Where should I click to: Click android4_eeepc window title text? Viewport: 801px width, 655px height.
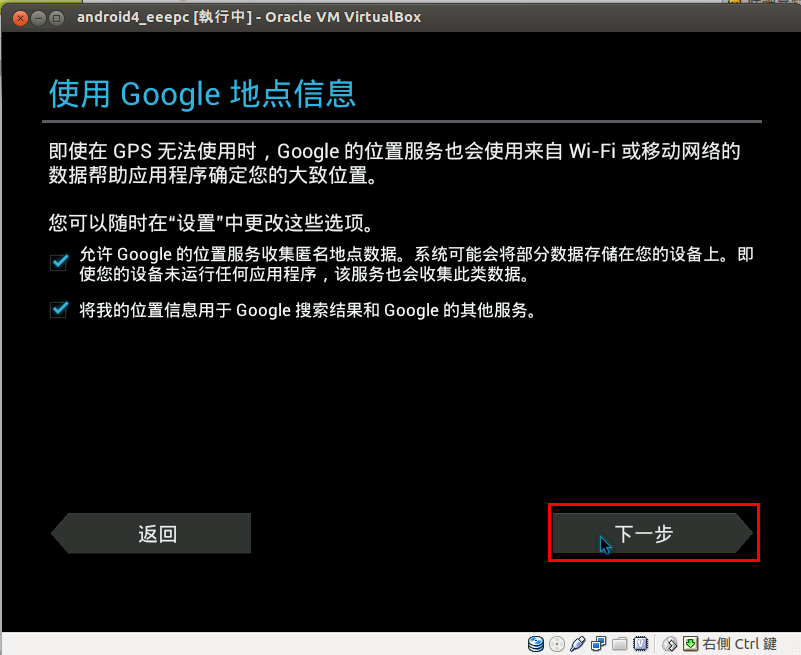coord(249,17)
